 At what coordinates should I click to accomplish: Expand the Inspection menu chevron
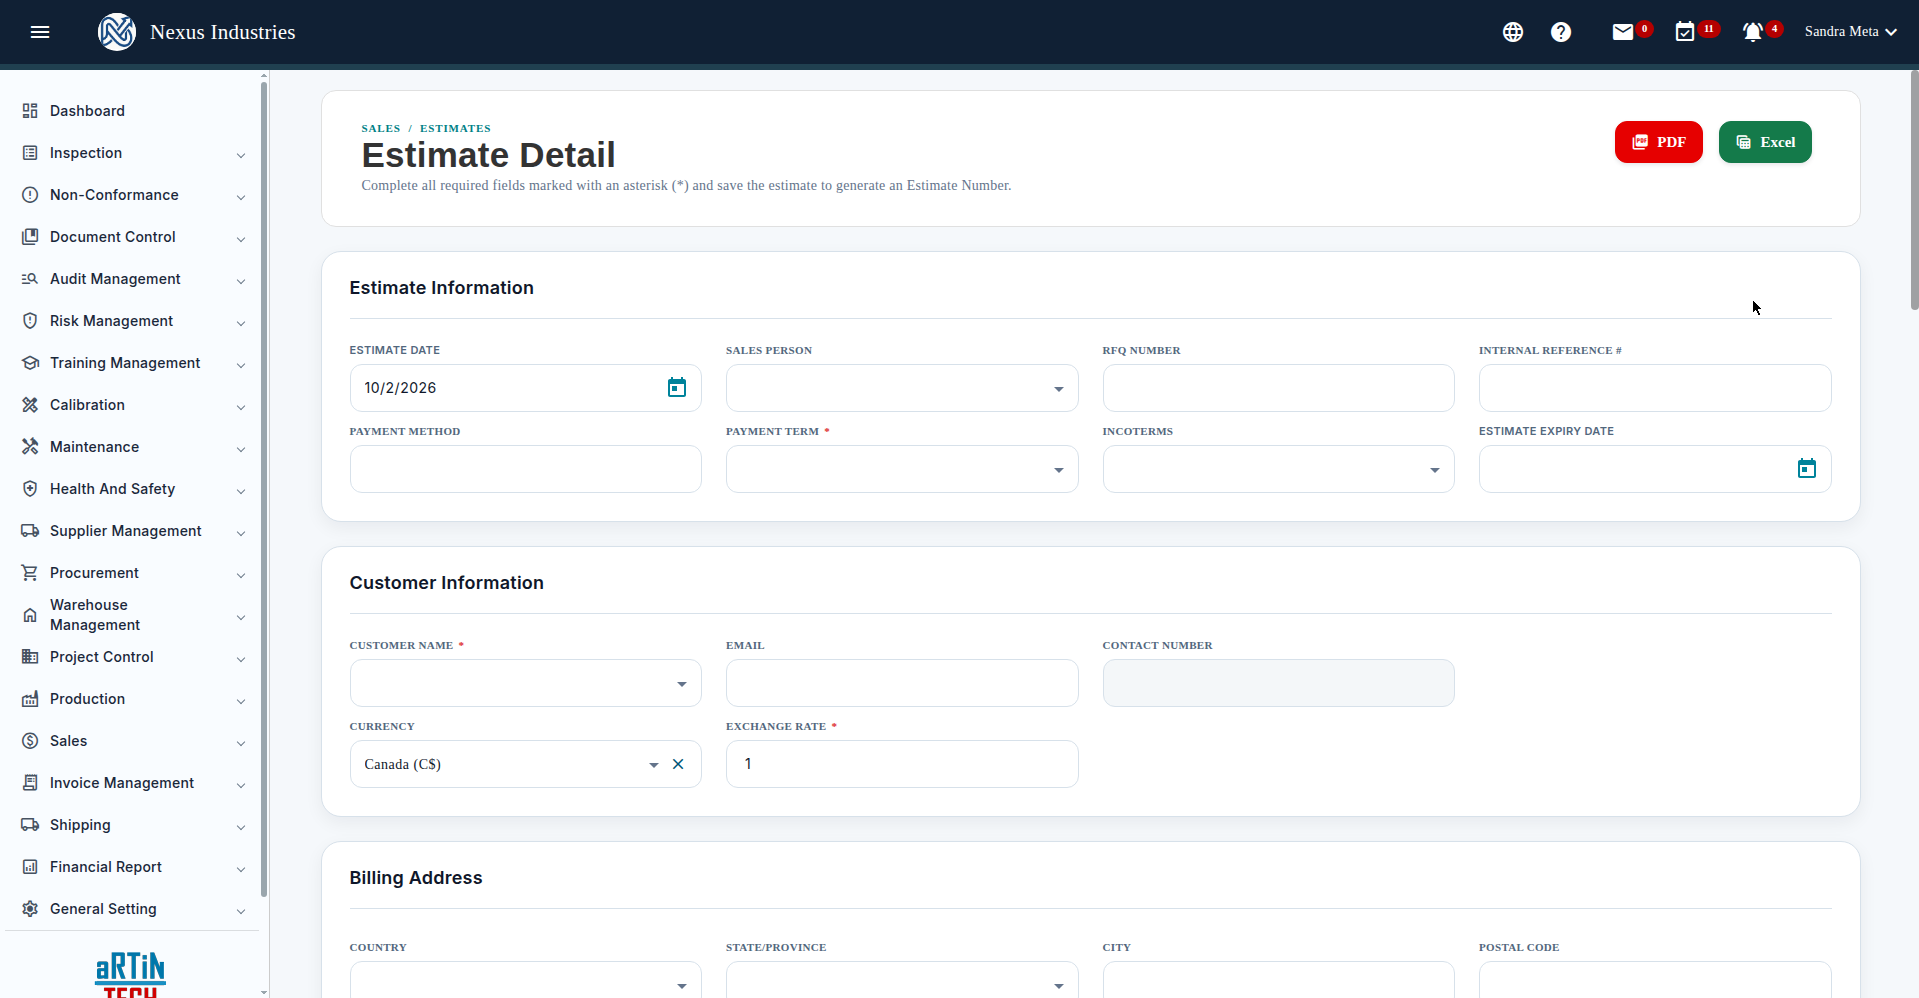tap(241, 155)
